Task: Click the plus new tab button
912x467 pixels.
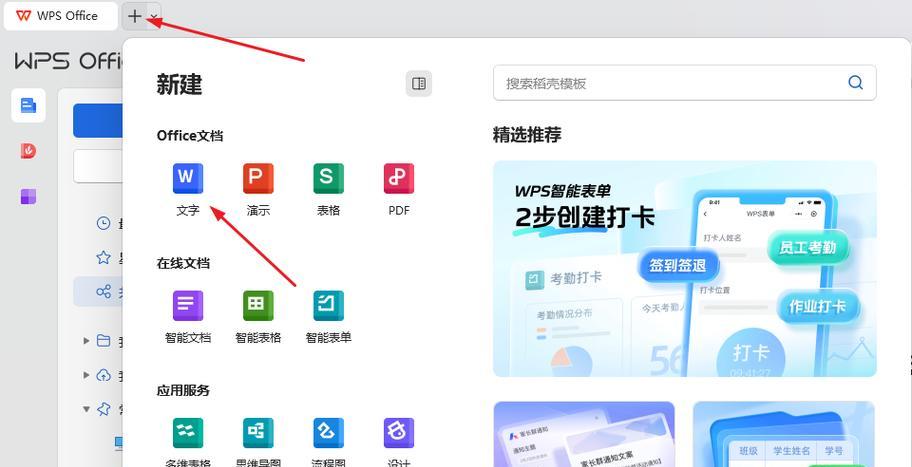Action: (134, 16)
